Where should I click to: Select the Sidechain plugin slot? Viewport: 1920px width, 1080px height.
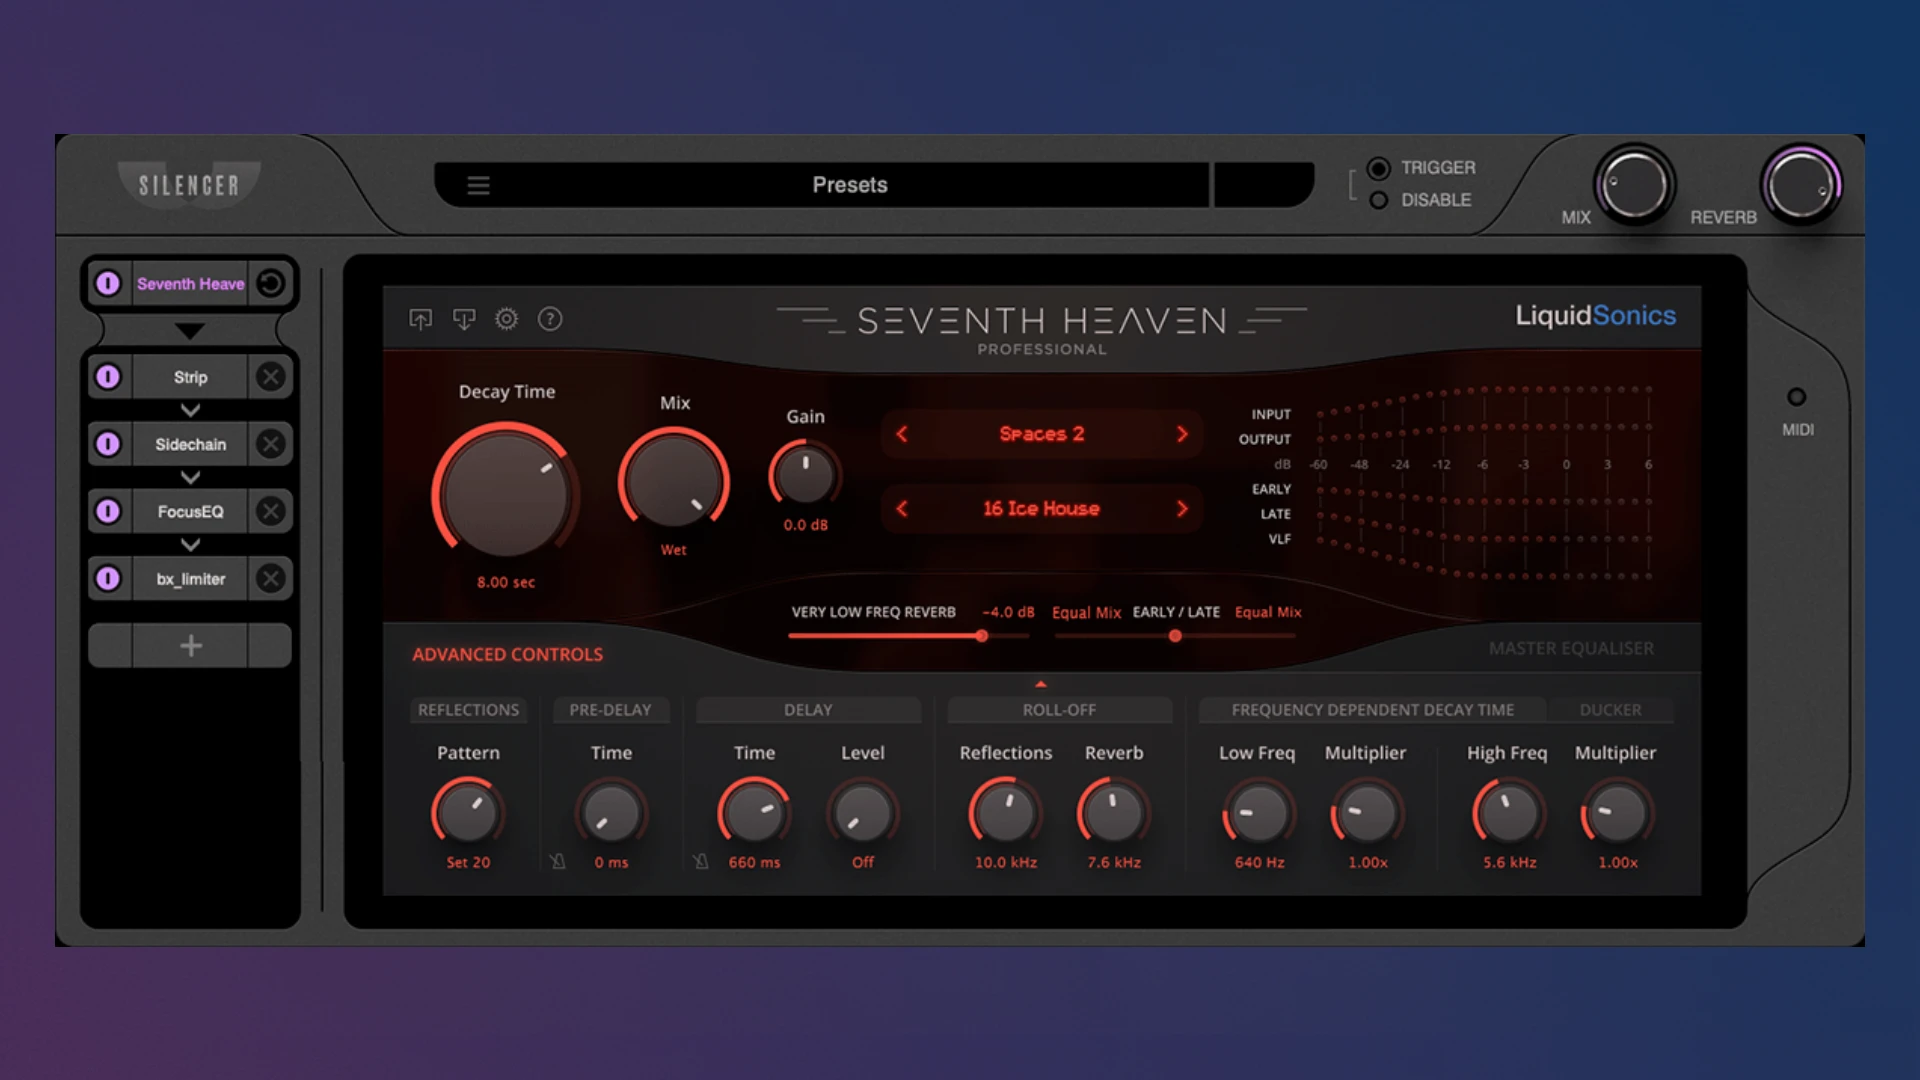[190, 444]
